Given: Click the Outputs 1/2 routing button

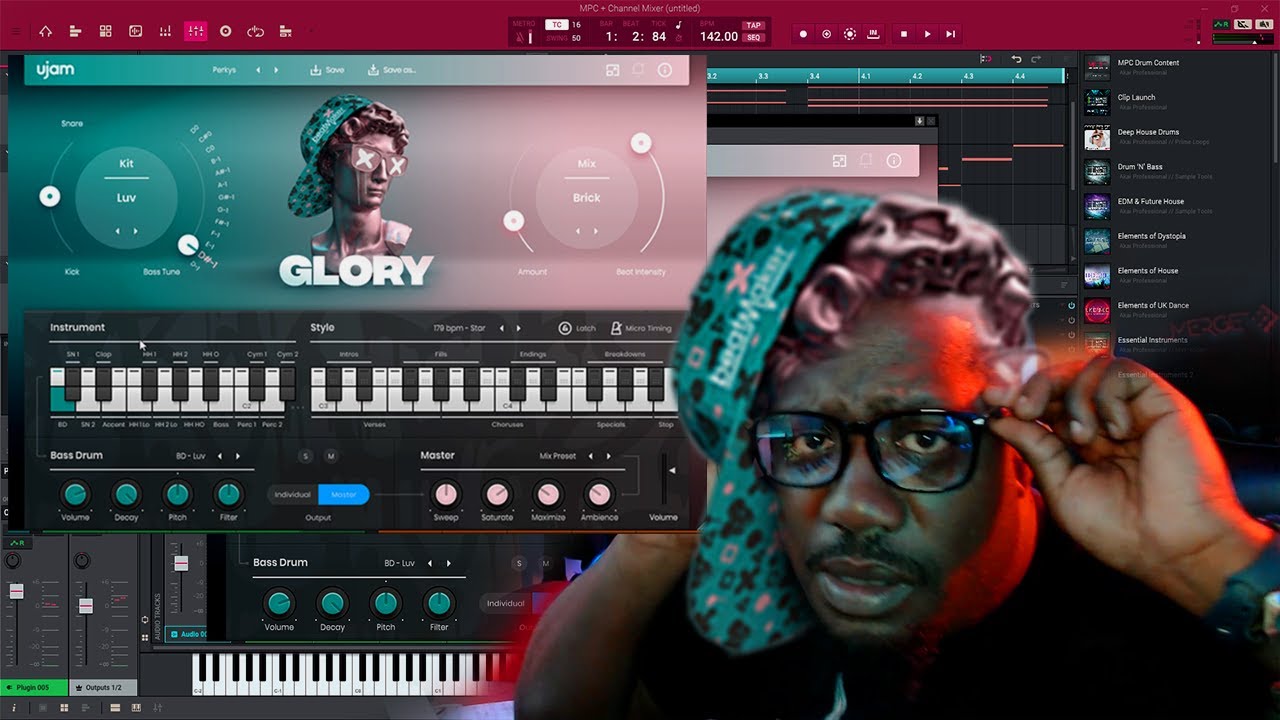Looking at the screenshot, I should click(x=103, y=687).
